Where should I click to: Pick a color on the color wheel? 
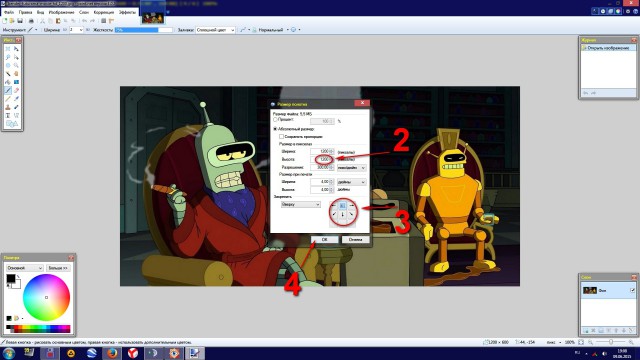[46, 297]
